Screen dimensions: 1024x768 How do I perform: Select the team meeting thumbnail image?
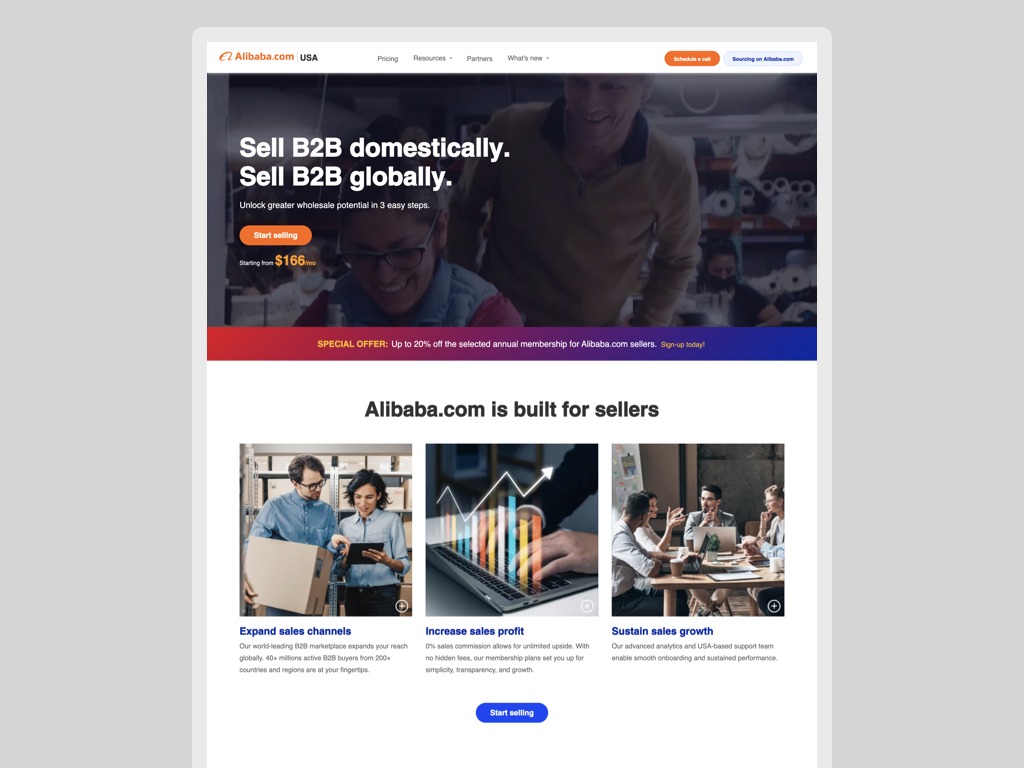[x=697, y=530]
